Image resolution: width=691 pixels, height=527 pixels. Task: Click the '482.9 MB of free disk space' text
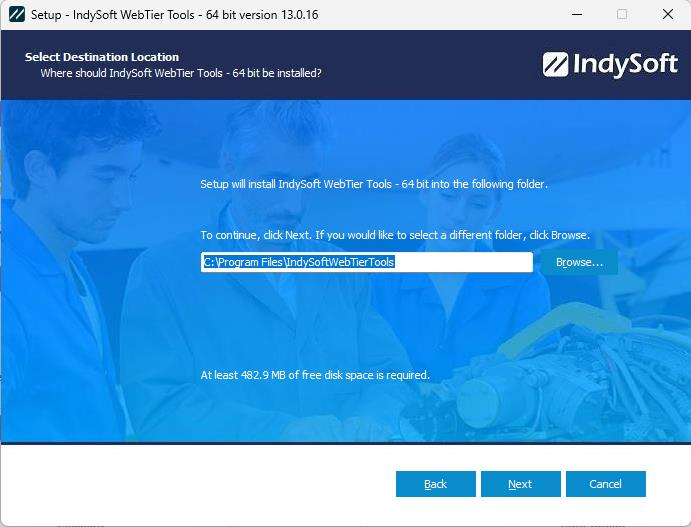(x=315, y=375)
